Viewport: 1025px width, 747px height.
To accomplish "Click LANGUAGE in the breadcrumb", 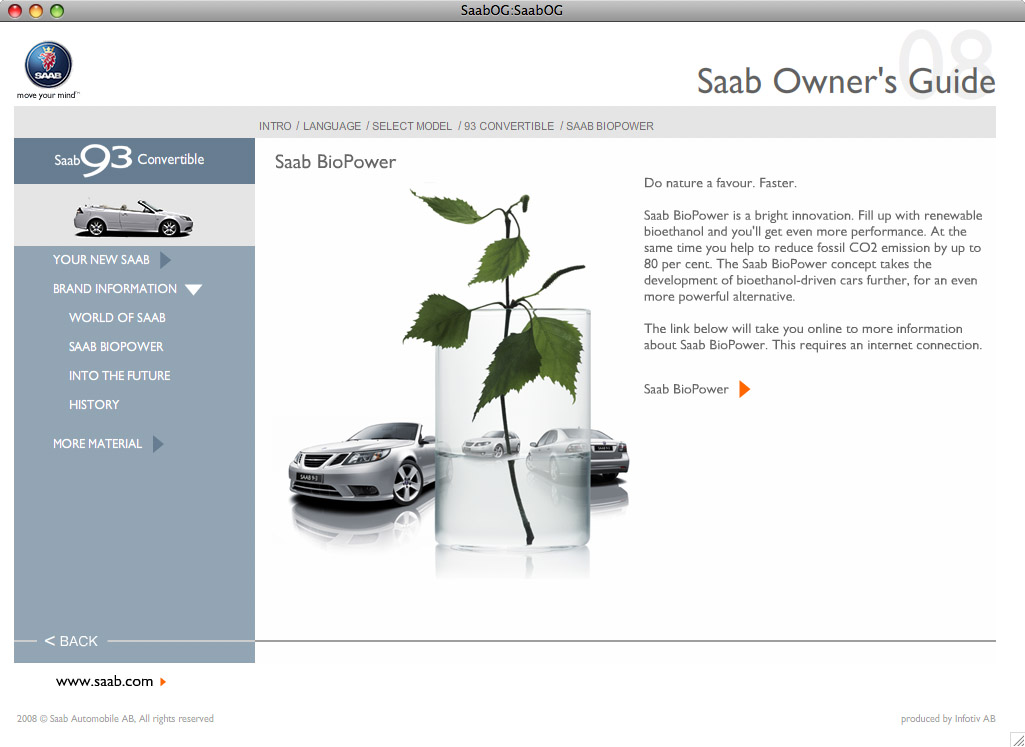I will click(332, 126).
